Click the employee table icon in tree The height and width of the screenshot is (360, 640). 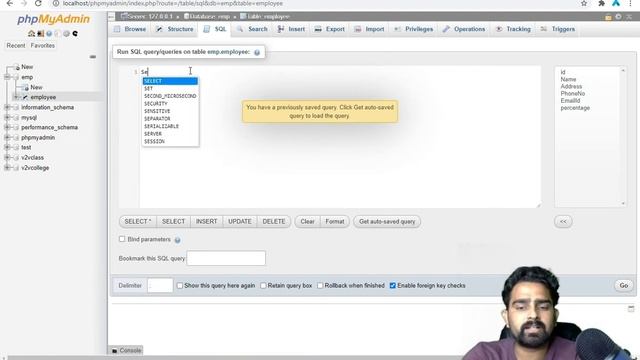coord(25,97)
